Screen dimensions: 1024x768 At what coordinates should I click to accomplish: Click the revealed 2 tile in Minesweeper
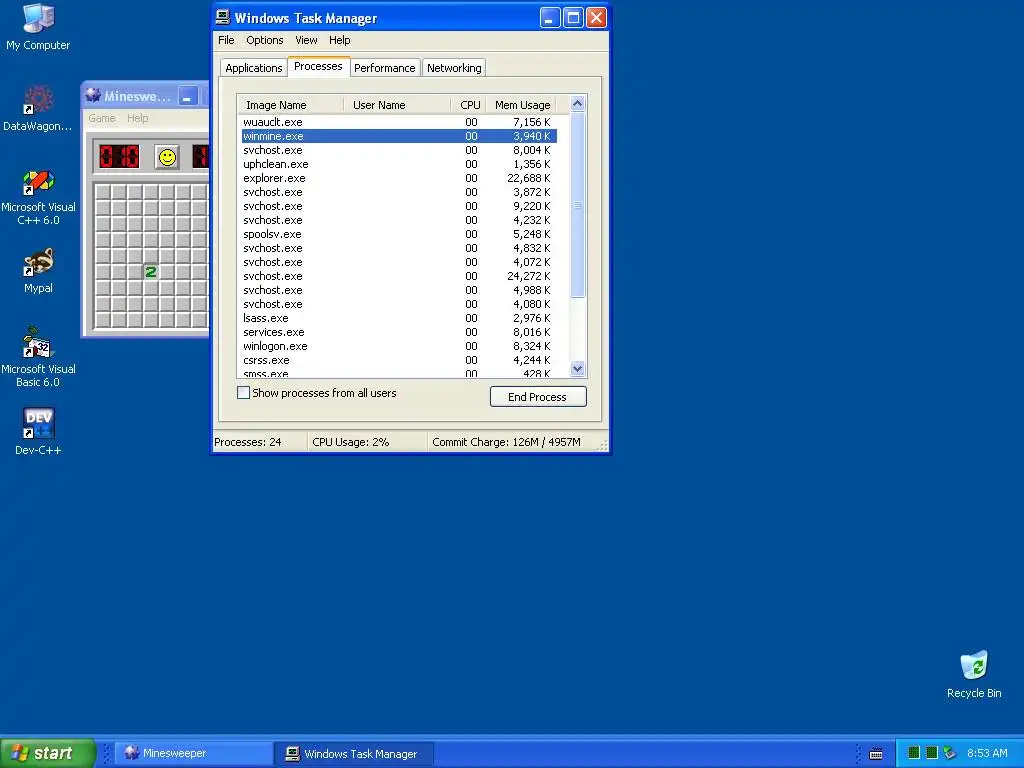click(151, 272)
